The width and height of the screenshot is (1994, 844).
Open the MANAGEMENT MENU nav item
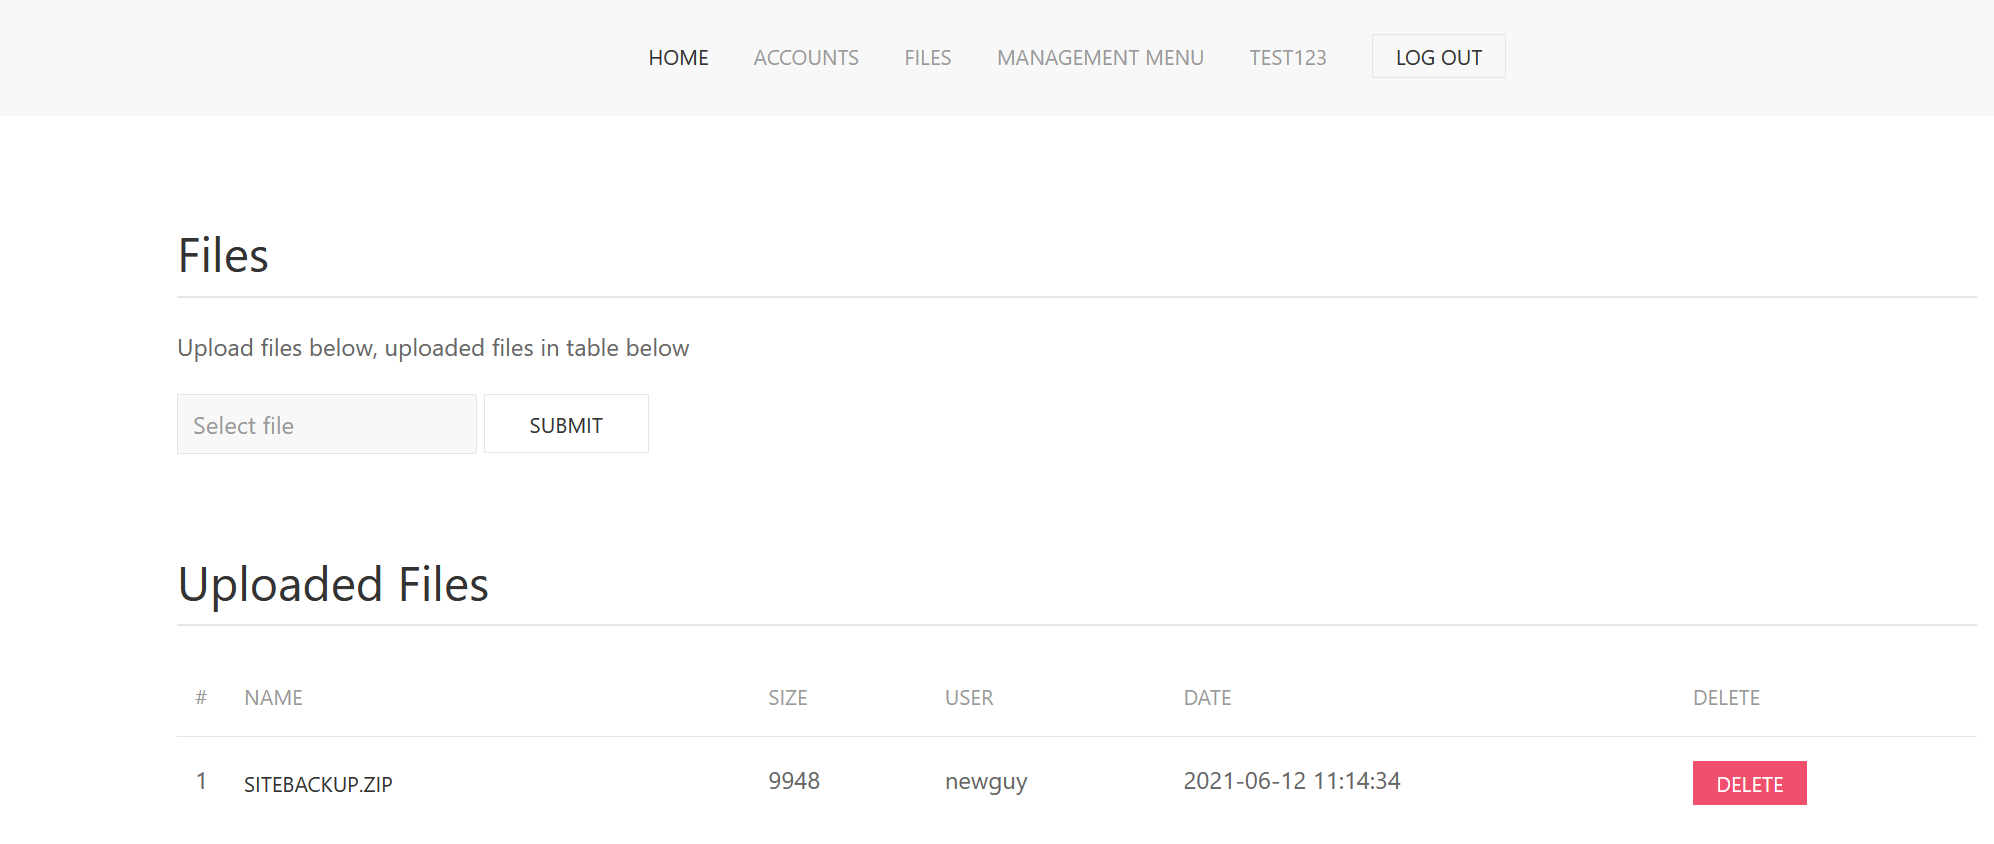(x=1100, y=58)
